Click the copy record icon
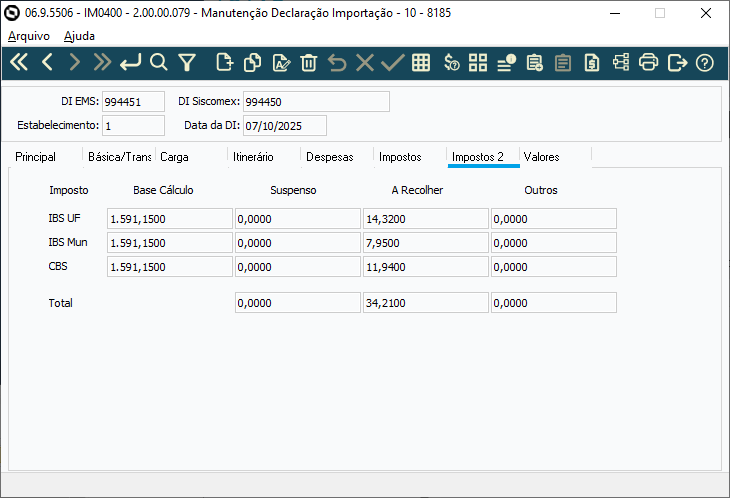This screenshot has height=498, width=730. point(253,62)
